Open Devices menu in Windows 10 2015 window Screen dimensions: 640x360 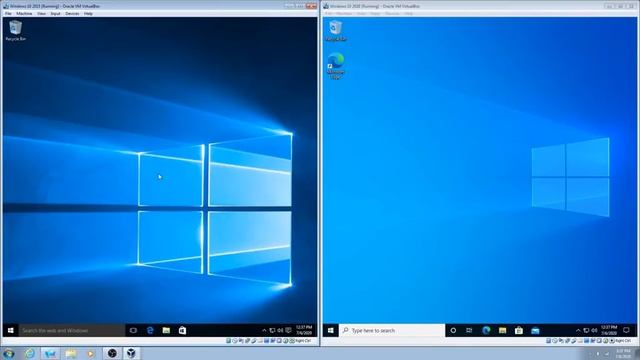pos(72,13)
